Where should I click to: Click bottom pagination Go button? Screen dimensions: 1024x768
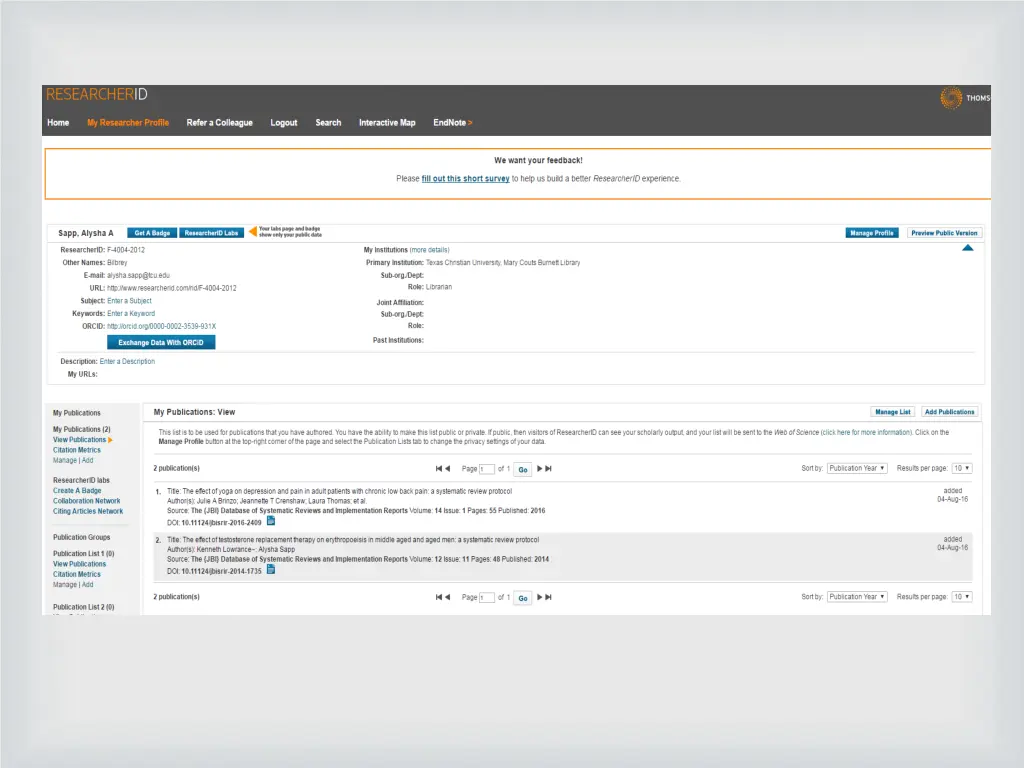[522, 598]
